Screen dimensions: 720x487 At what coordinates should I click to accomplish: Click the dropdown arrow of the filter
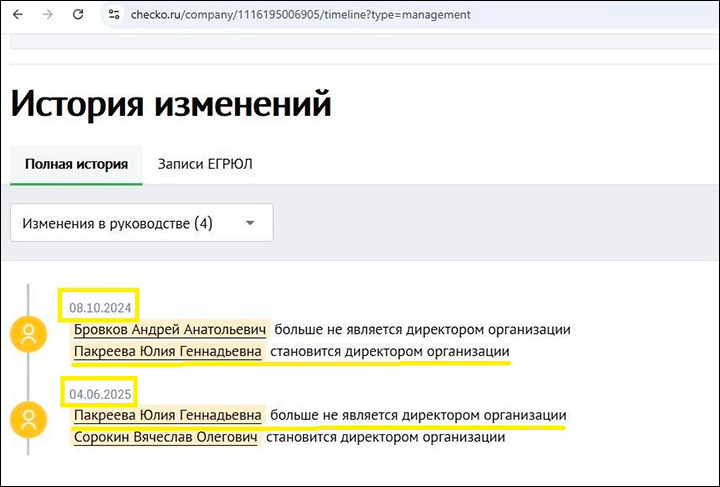click(250, 223)
